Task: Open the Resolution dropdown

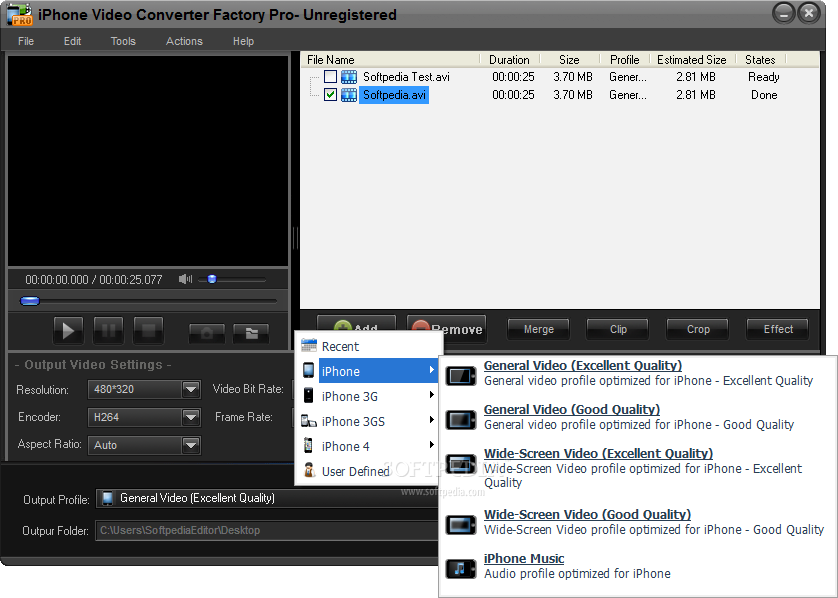Action: pyautogui.click(x=191, y=389)
